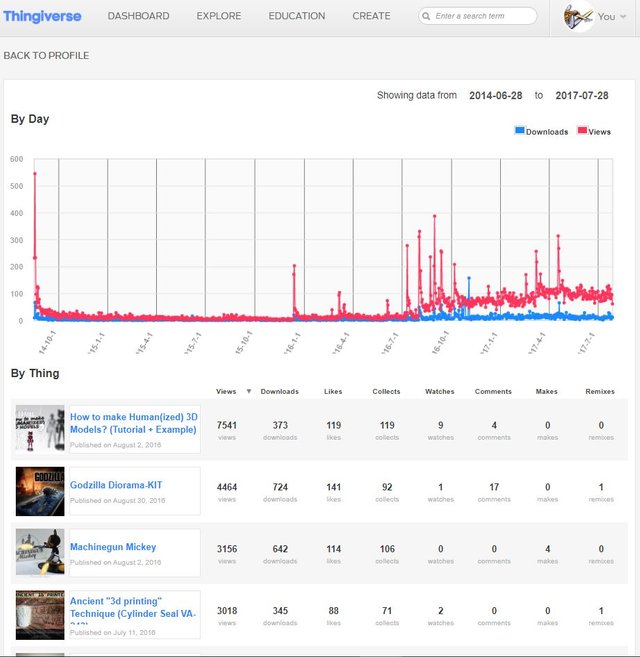Click the 4464 views value
640x657 pixels.
click(227, 487)
